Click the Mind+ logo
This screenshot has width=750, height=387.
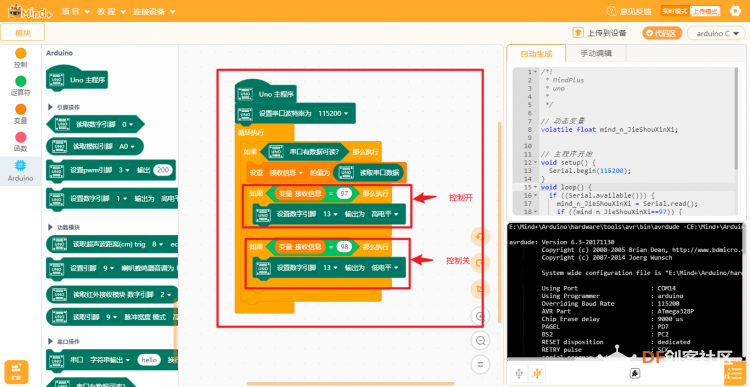(x=31, y=11)
